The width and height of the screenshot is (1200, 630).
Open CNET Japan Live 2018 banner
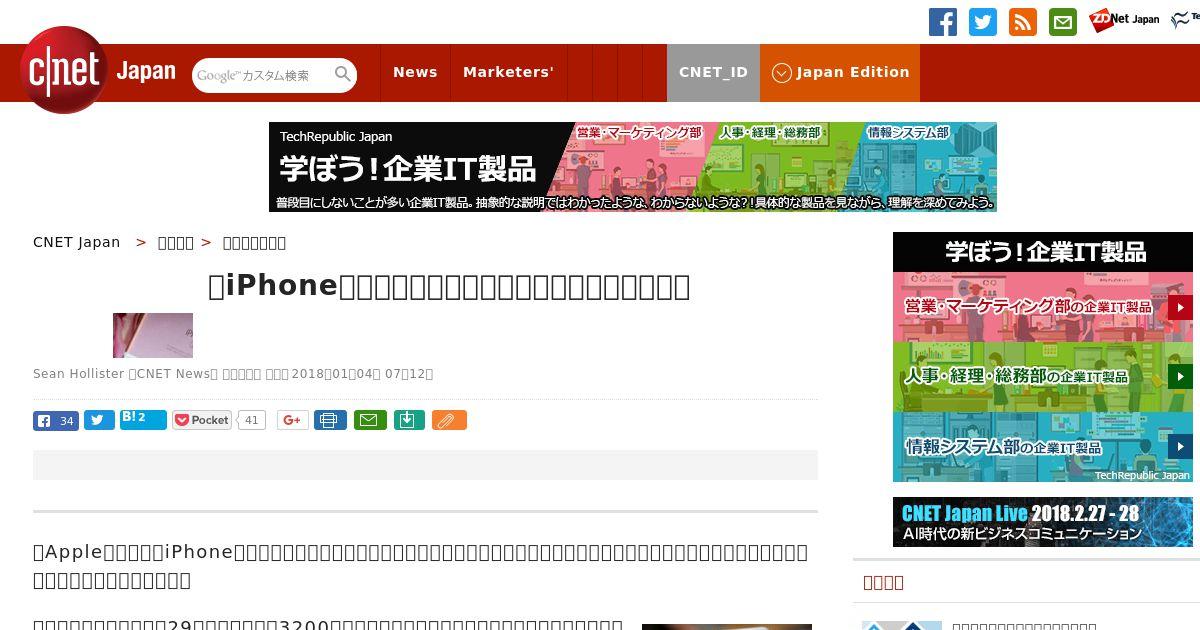tap(1043, 522)
